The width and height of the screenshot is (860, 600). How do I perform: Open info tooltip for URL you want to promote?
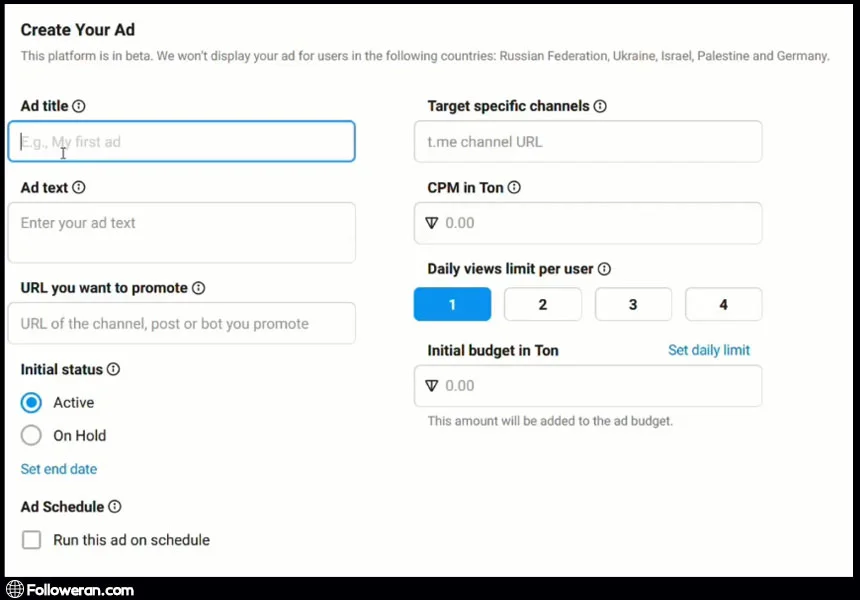[198, 288]
